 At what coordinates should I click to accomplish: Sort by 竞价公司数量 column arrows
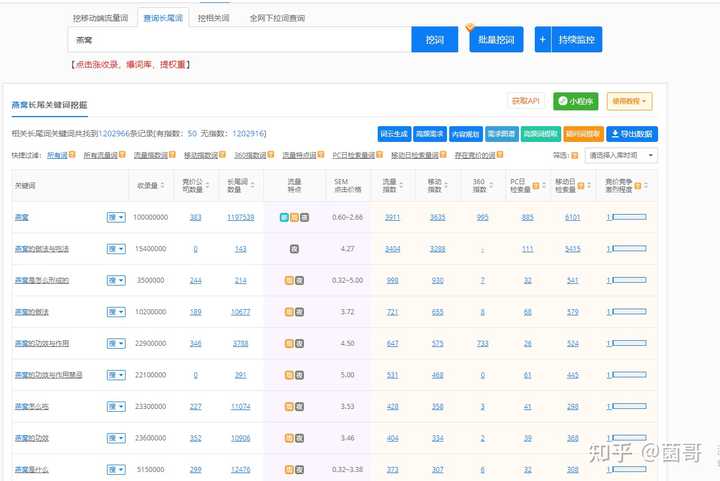(x=207, y=185)
